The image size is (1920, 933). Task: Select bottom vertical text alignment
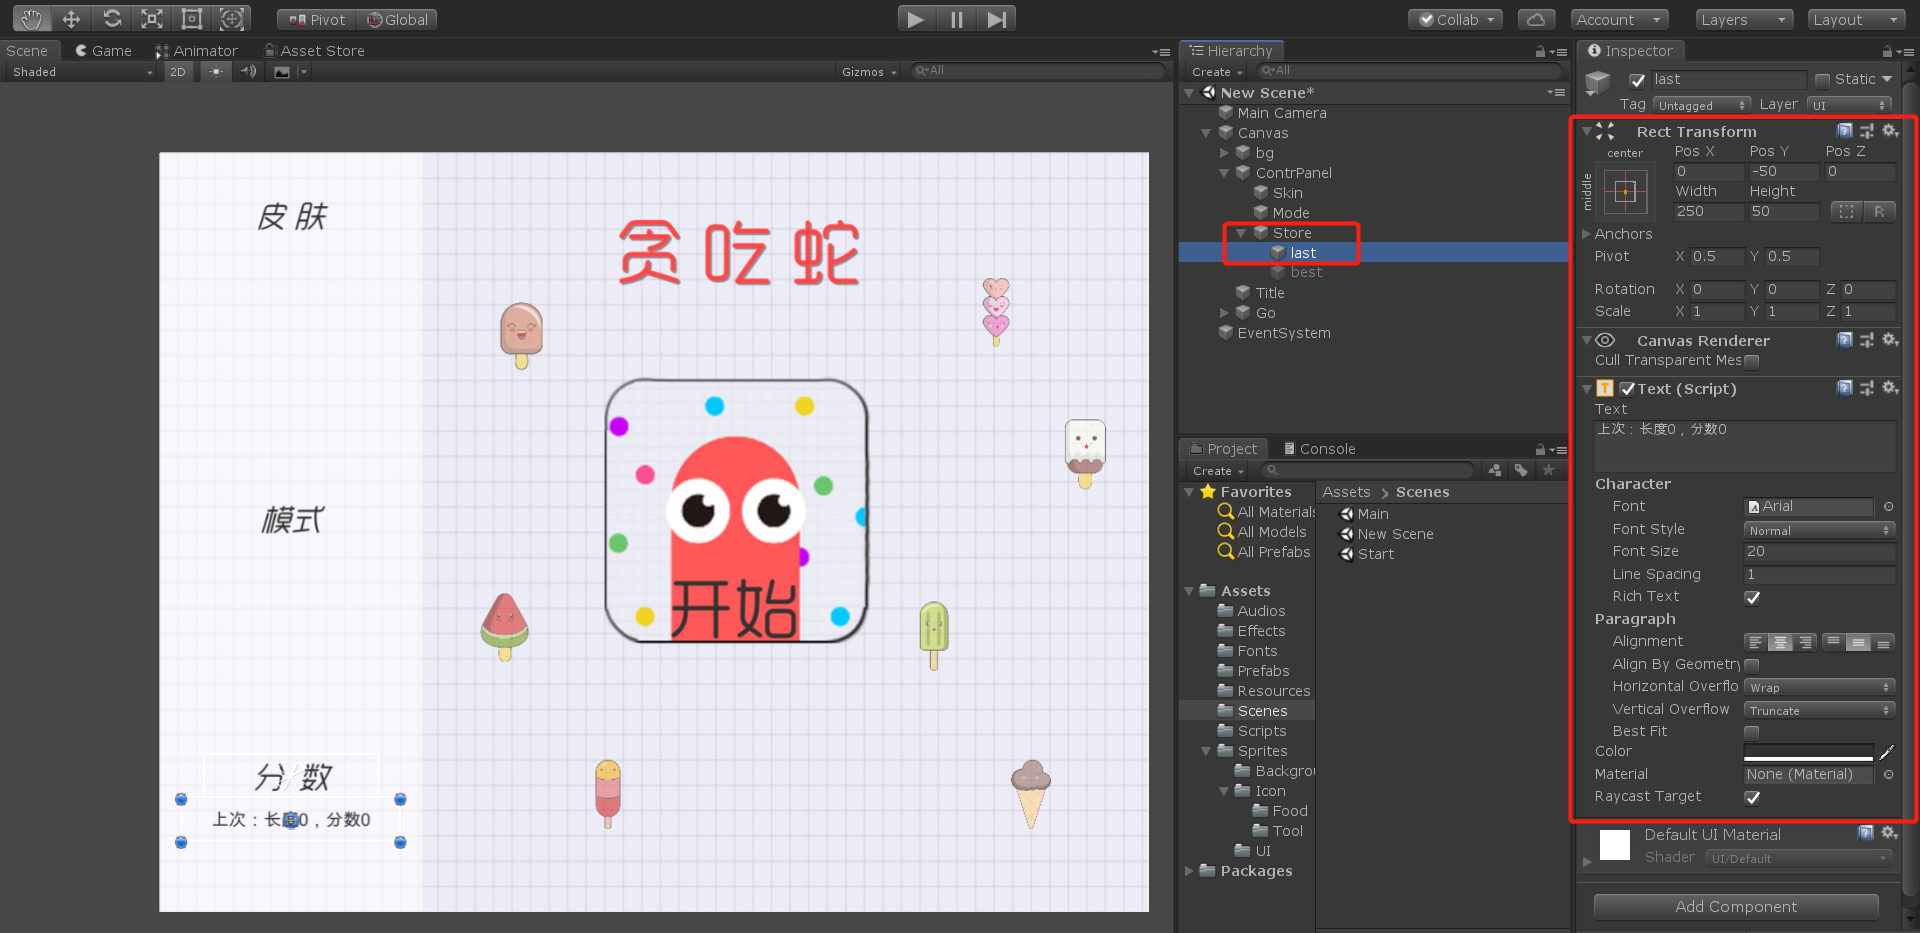click(x=1883, y=642)
